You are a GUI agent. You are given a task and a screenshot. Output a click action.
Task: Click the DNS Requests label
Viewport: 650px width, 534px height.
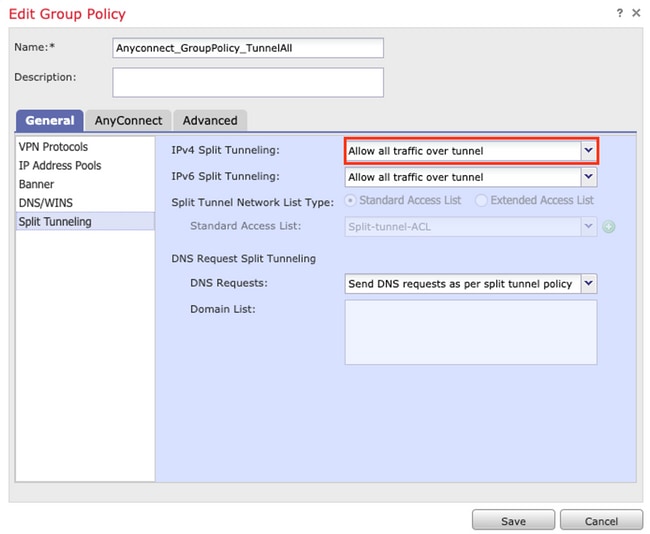coord(229,283)
